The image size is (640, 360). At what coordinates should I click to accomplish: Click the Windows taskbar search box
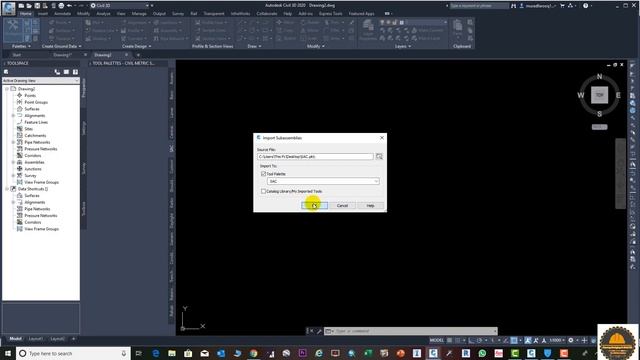pyautogui.click(x=73, y=353)
